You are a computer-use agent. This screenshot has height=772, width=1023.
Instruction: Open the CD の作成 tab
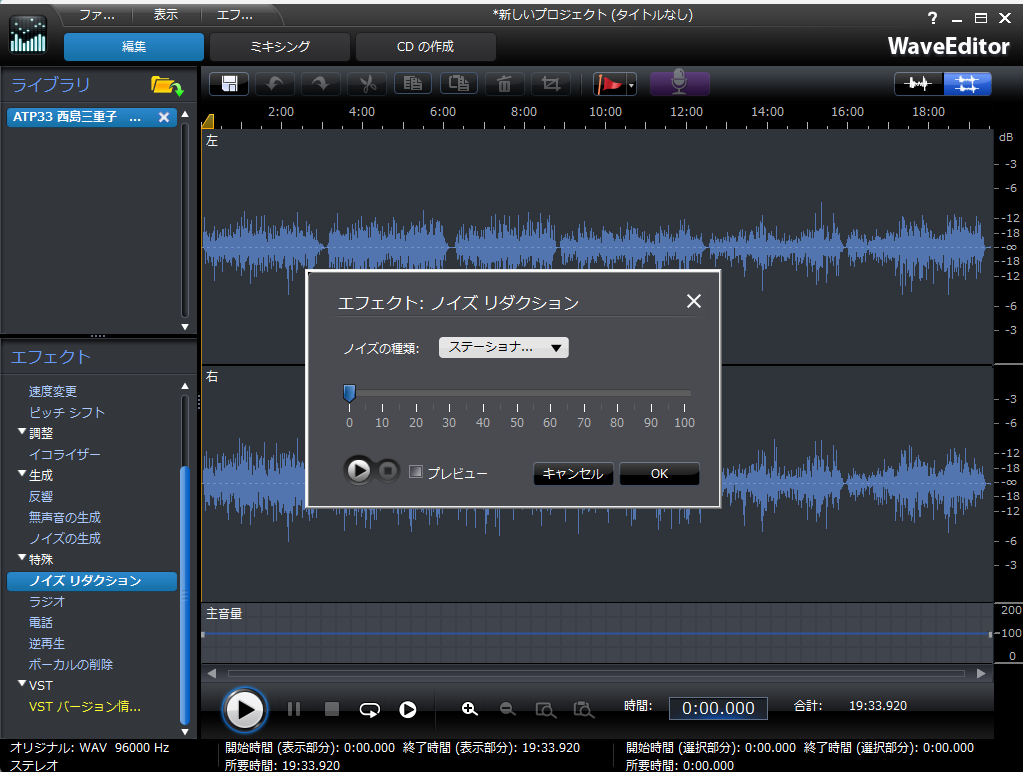pos(425,47)
